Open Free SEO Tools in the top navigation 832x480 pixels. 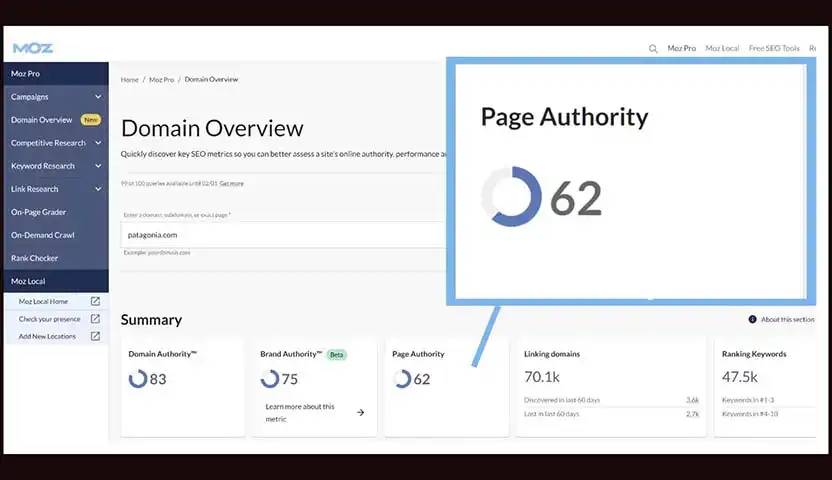tap(774, 48)
